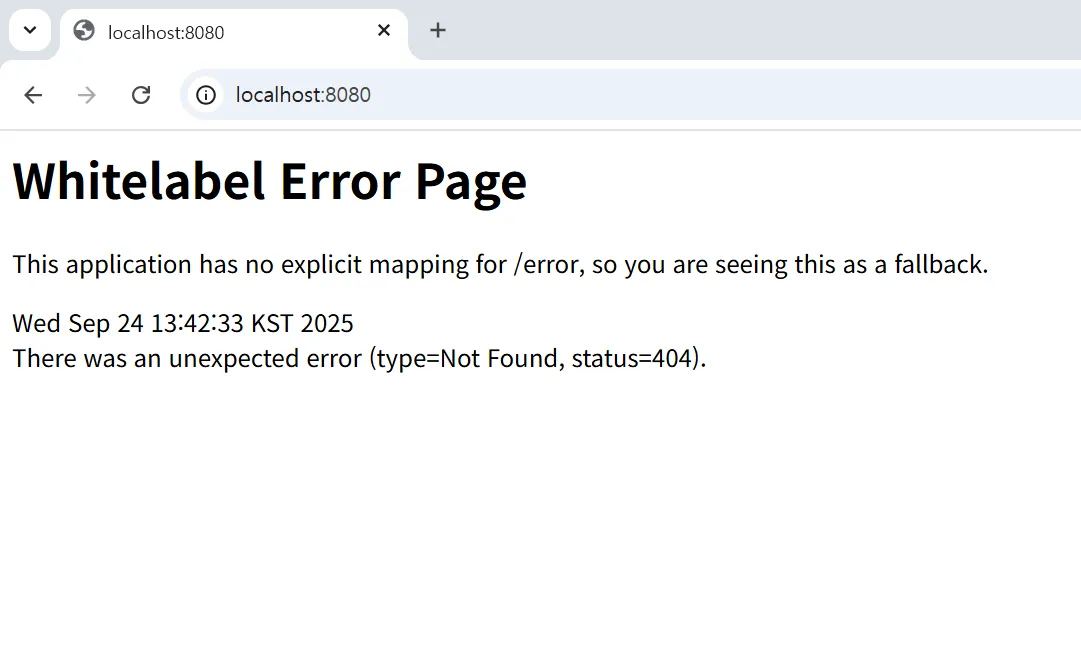Reload the localhost:8080 page
The height and width of the screenshot is (669, 1081).
tap(141, 94)
